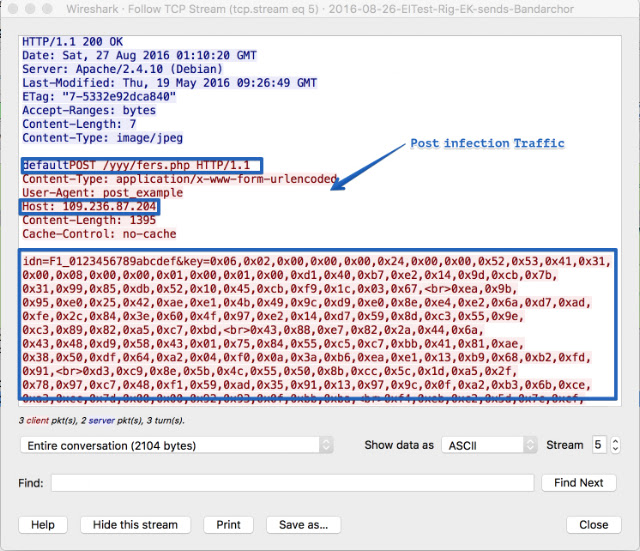Click the payload line starting 0x31,0x99,0x85
Image resolution: width=640 pixels, height=551 pixels.
(270, 289)
